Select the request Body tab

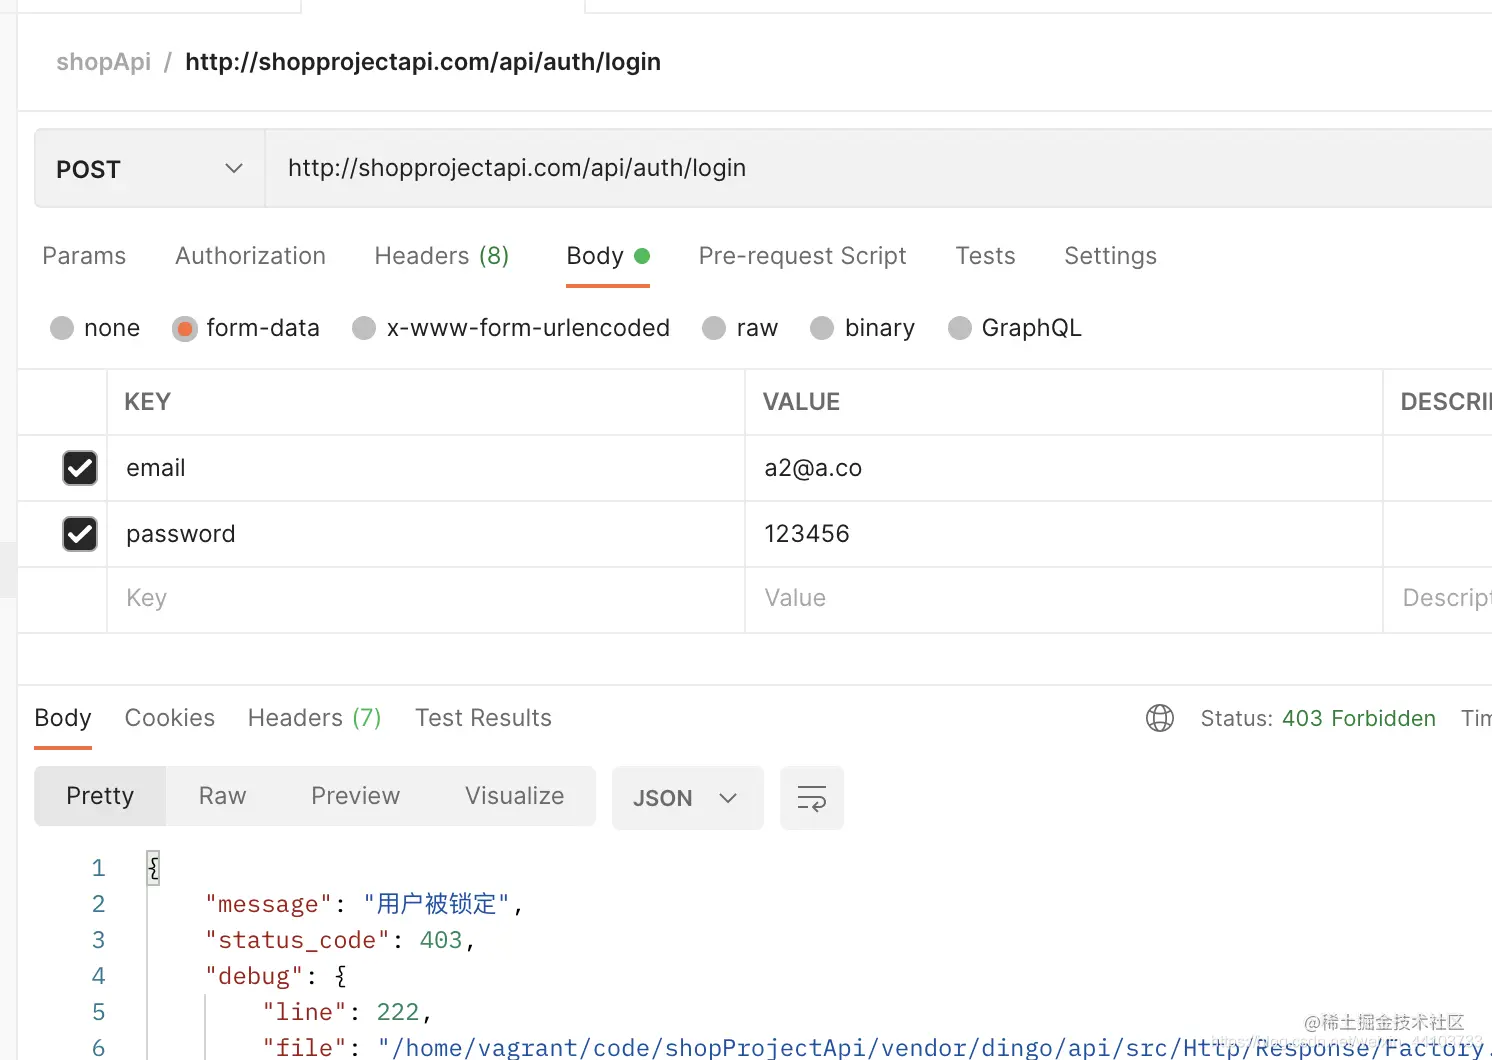click(608, 256)
